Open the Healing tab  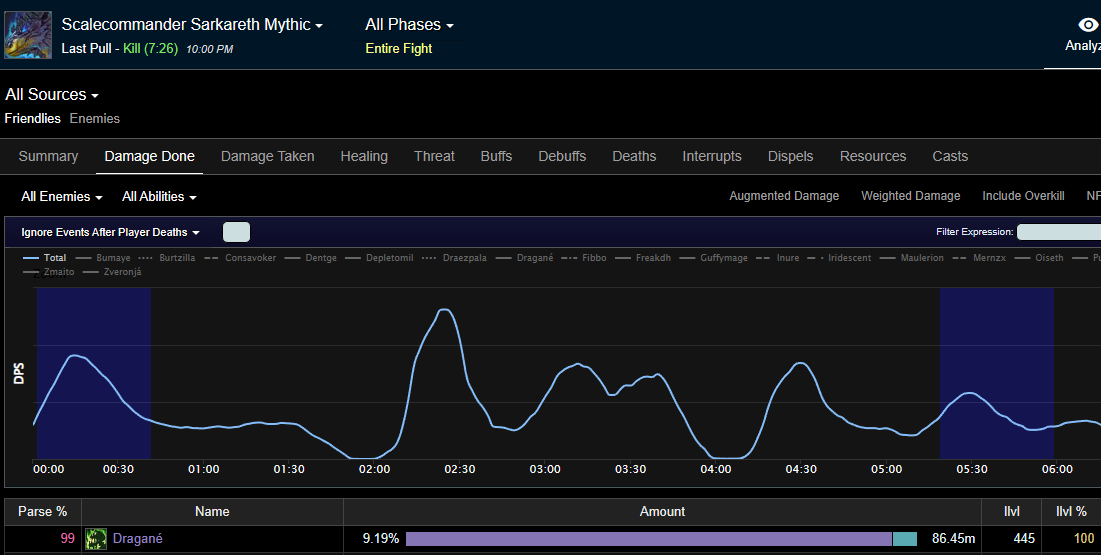pos(364,156)
